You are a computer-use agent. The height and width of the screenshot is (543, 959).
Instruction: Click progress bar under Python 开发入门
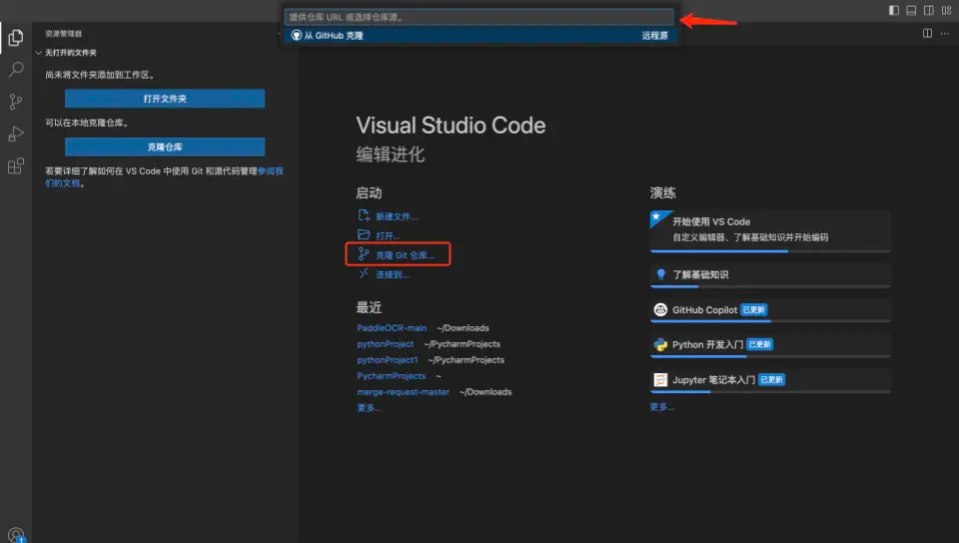770,356
